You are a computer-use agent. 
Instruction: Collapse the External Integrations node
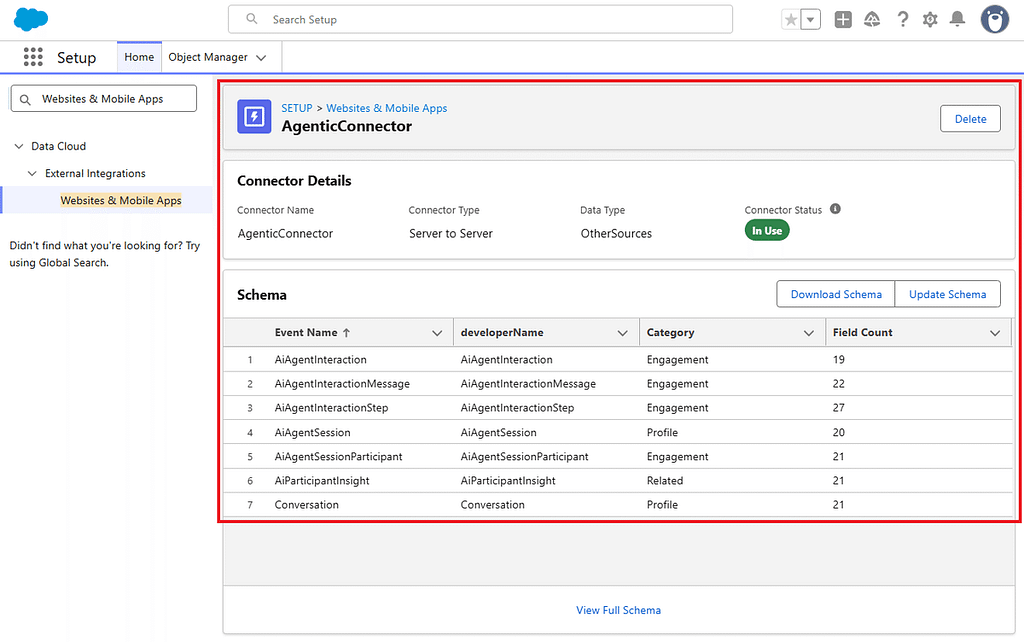tap(32, 174)
